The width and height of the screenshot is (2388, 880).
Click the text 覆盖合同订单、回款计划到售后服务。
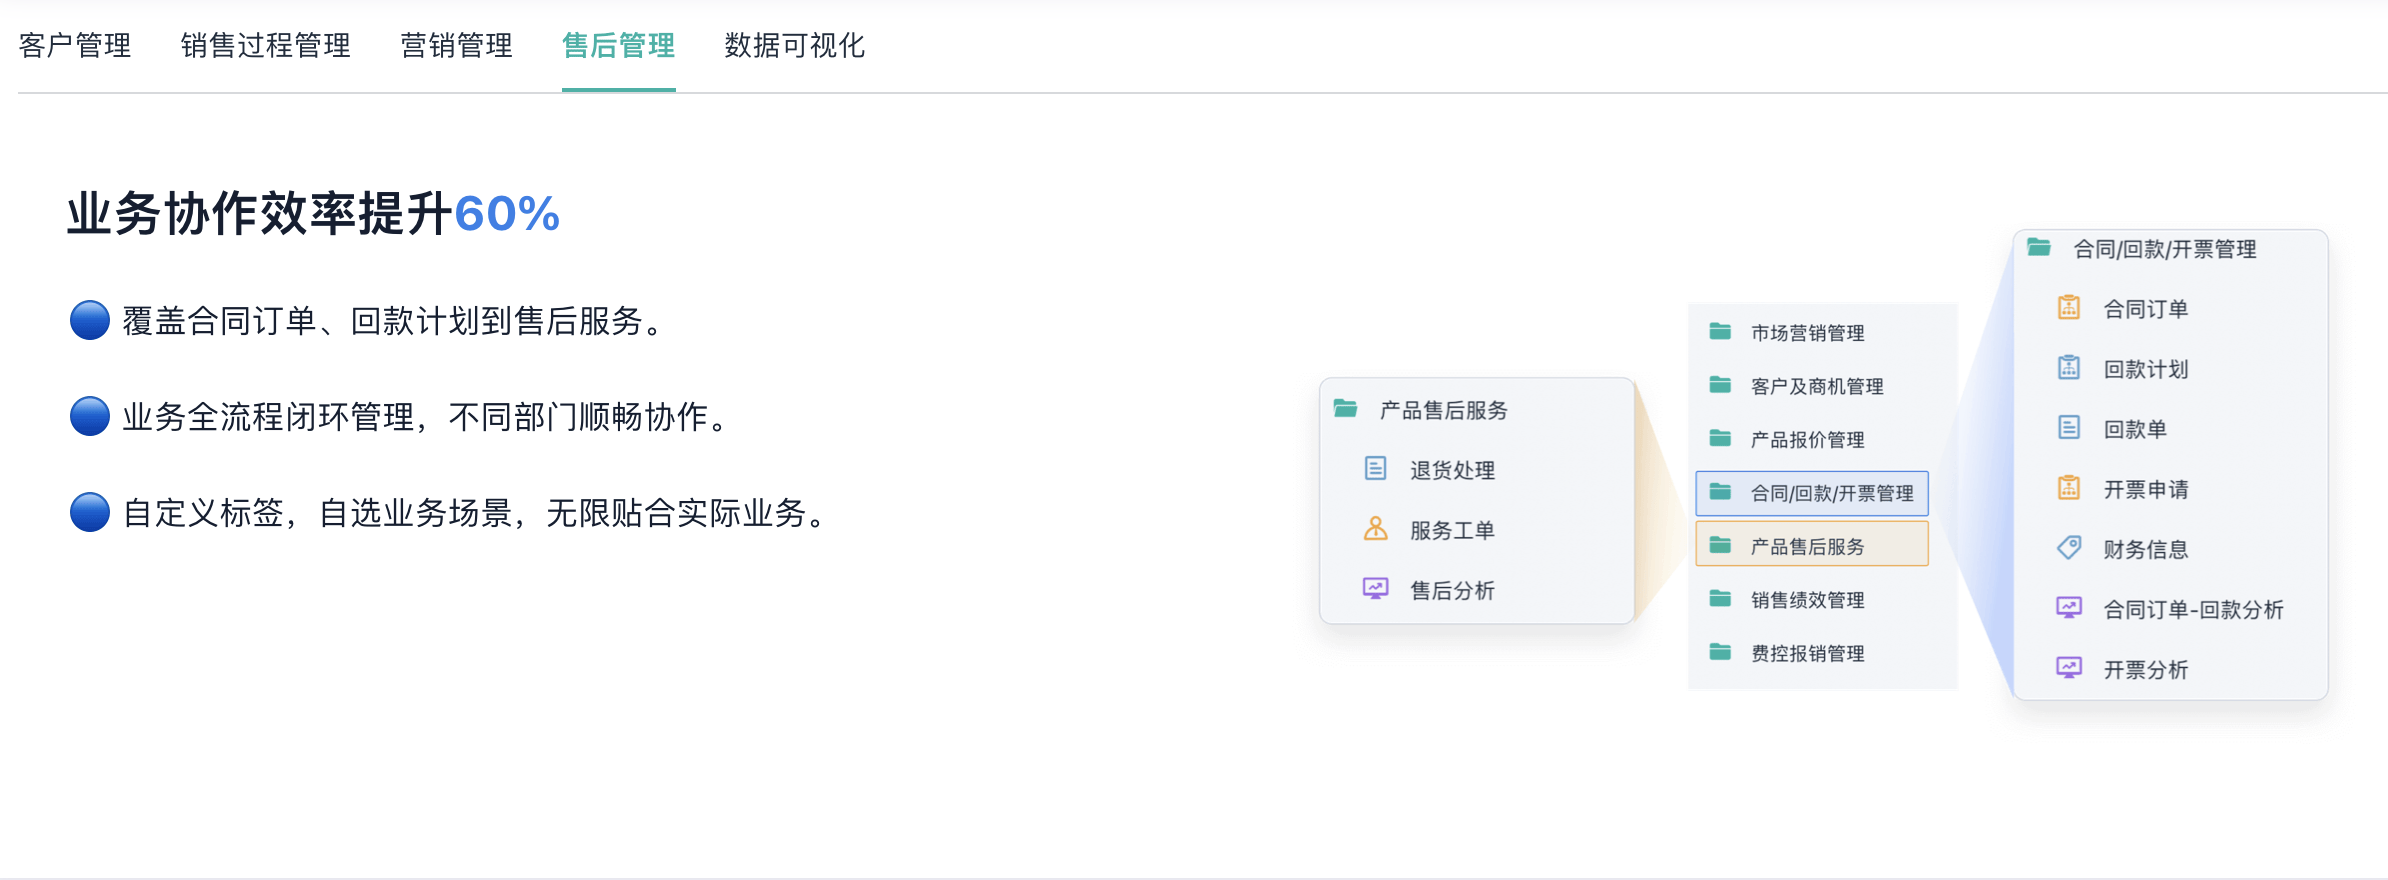(392, 321)
